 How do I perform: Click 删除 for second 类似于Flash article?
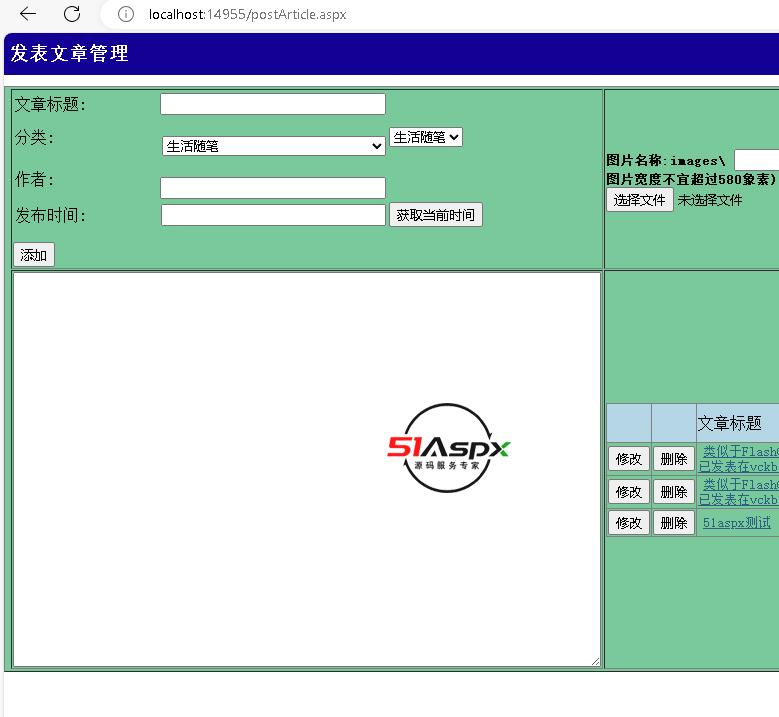coord(674,492)
